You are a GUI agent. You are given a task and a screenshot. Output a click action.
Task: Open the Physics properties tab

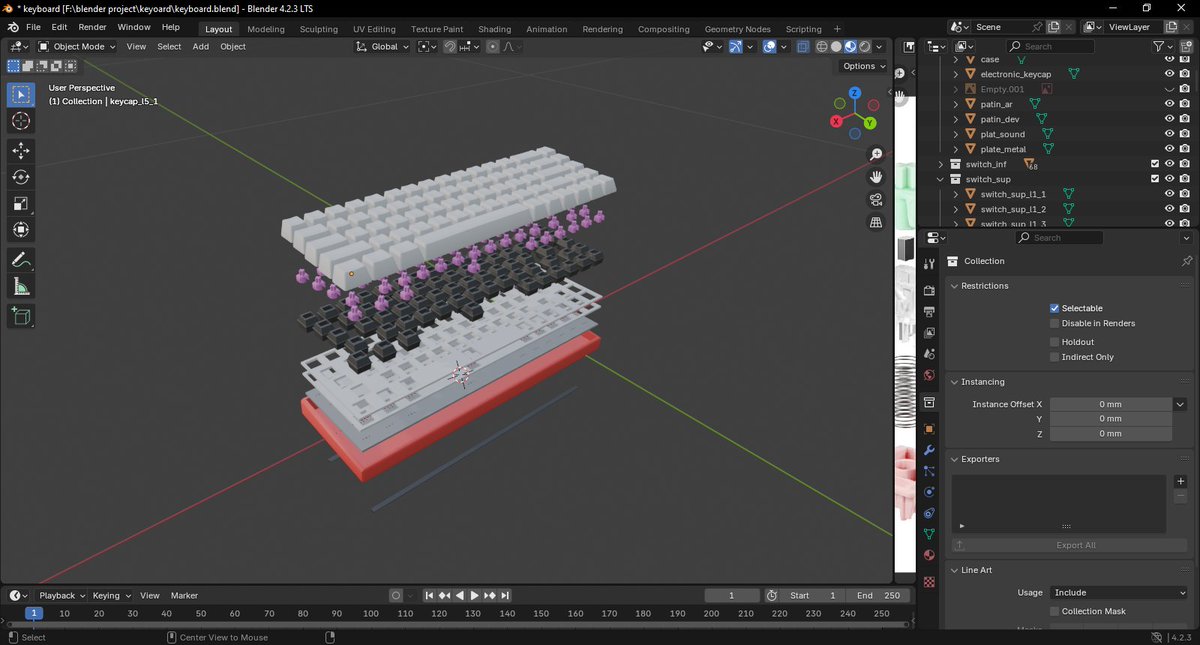(x=929, y=492)
